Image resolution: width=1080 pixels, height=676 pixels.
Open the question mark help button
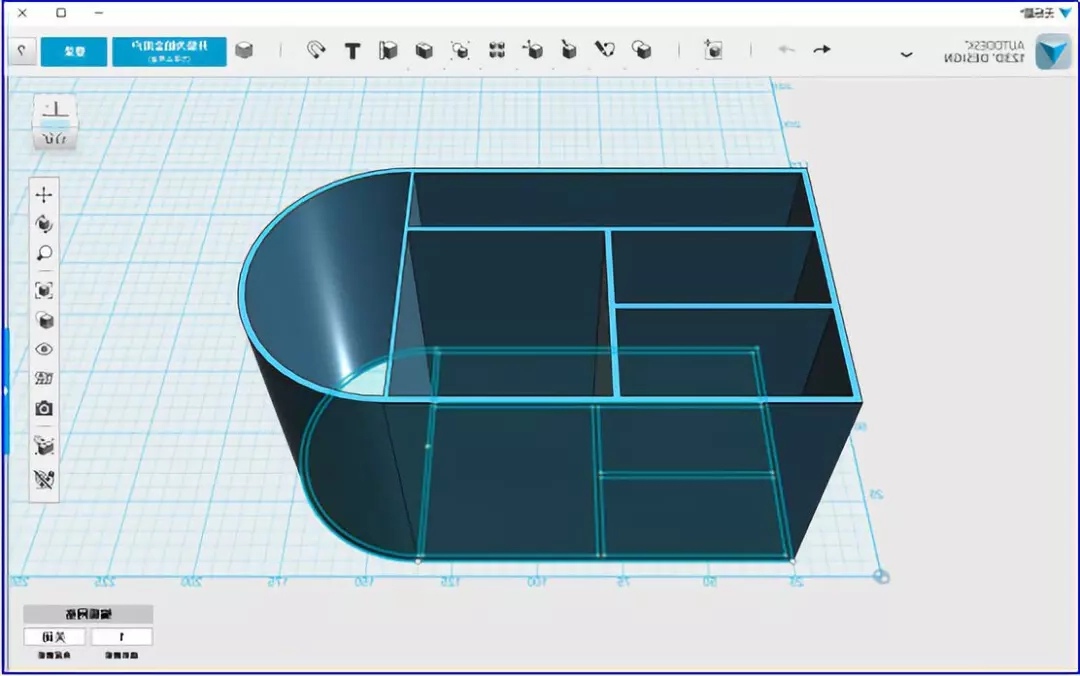(x=21, y=52)
